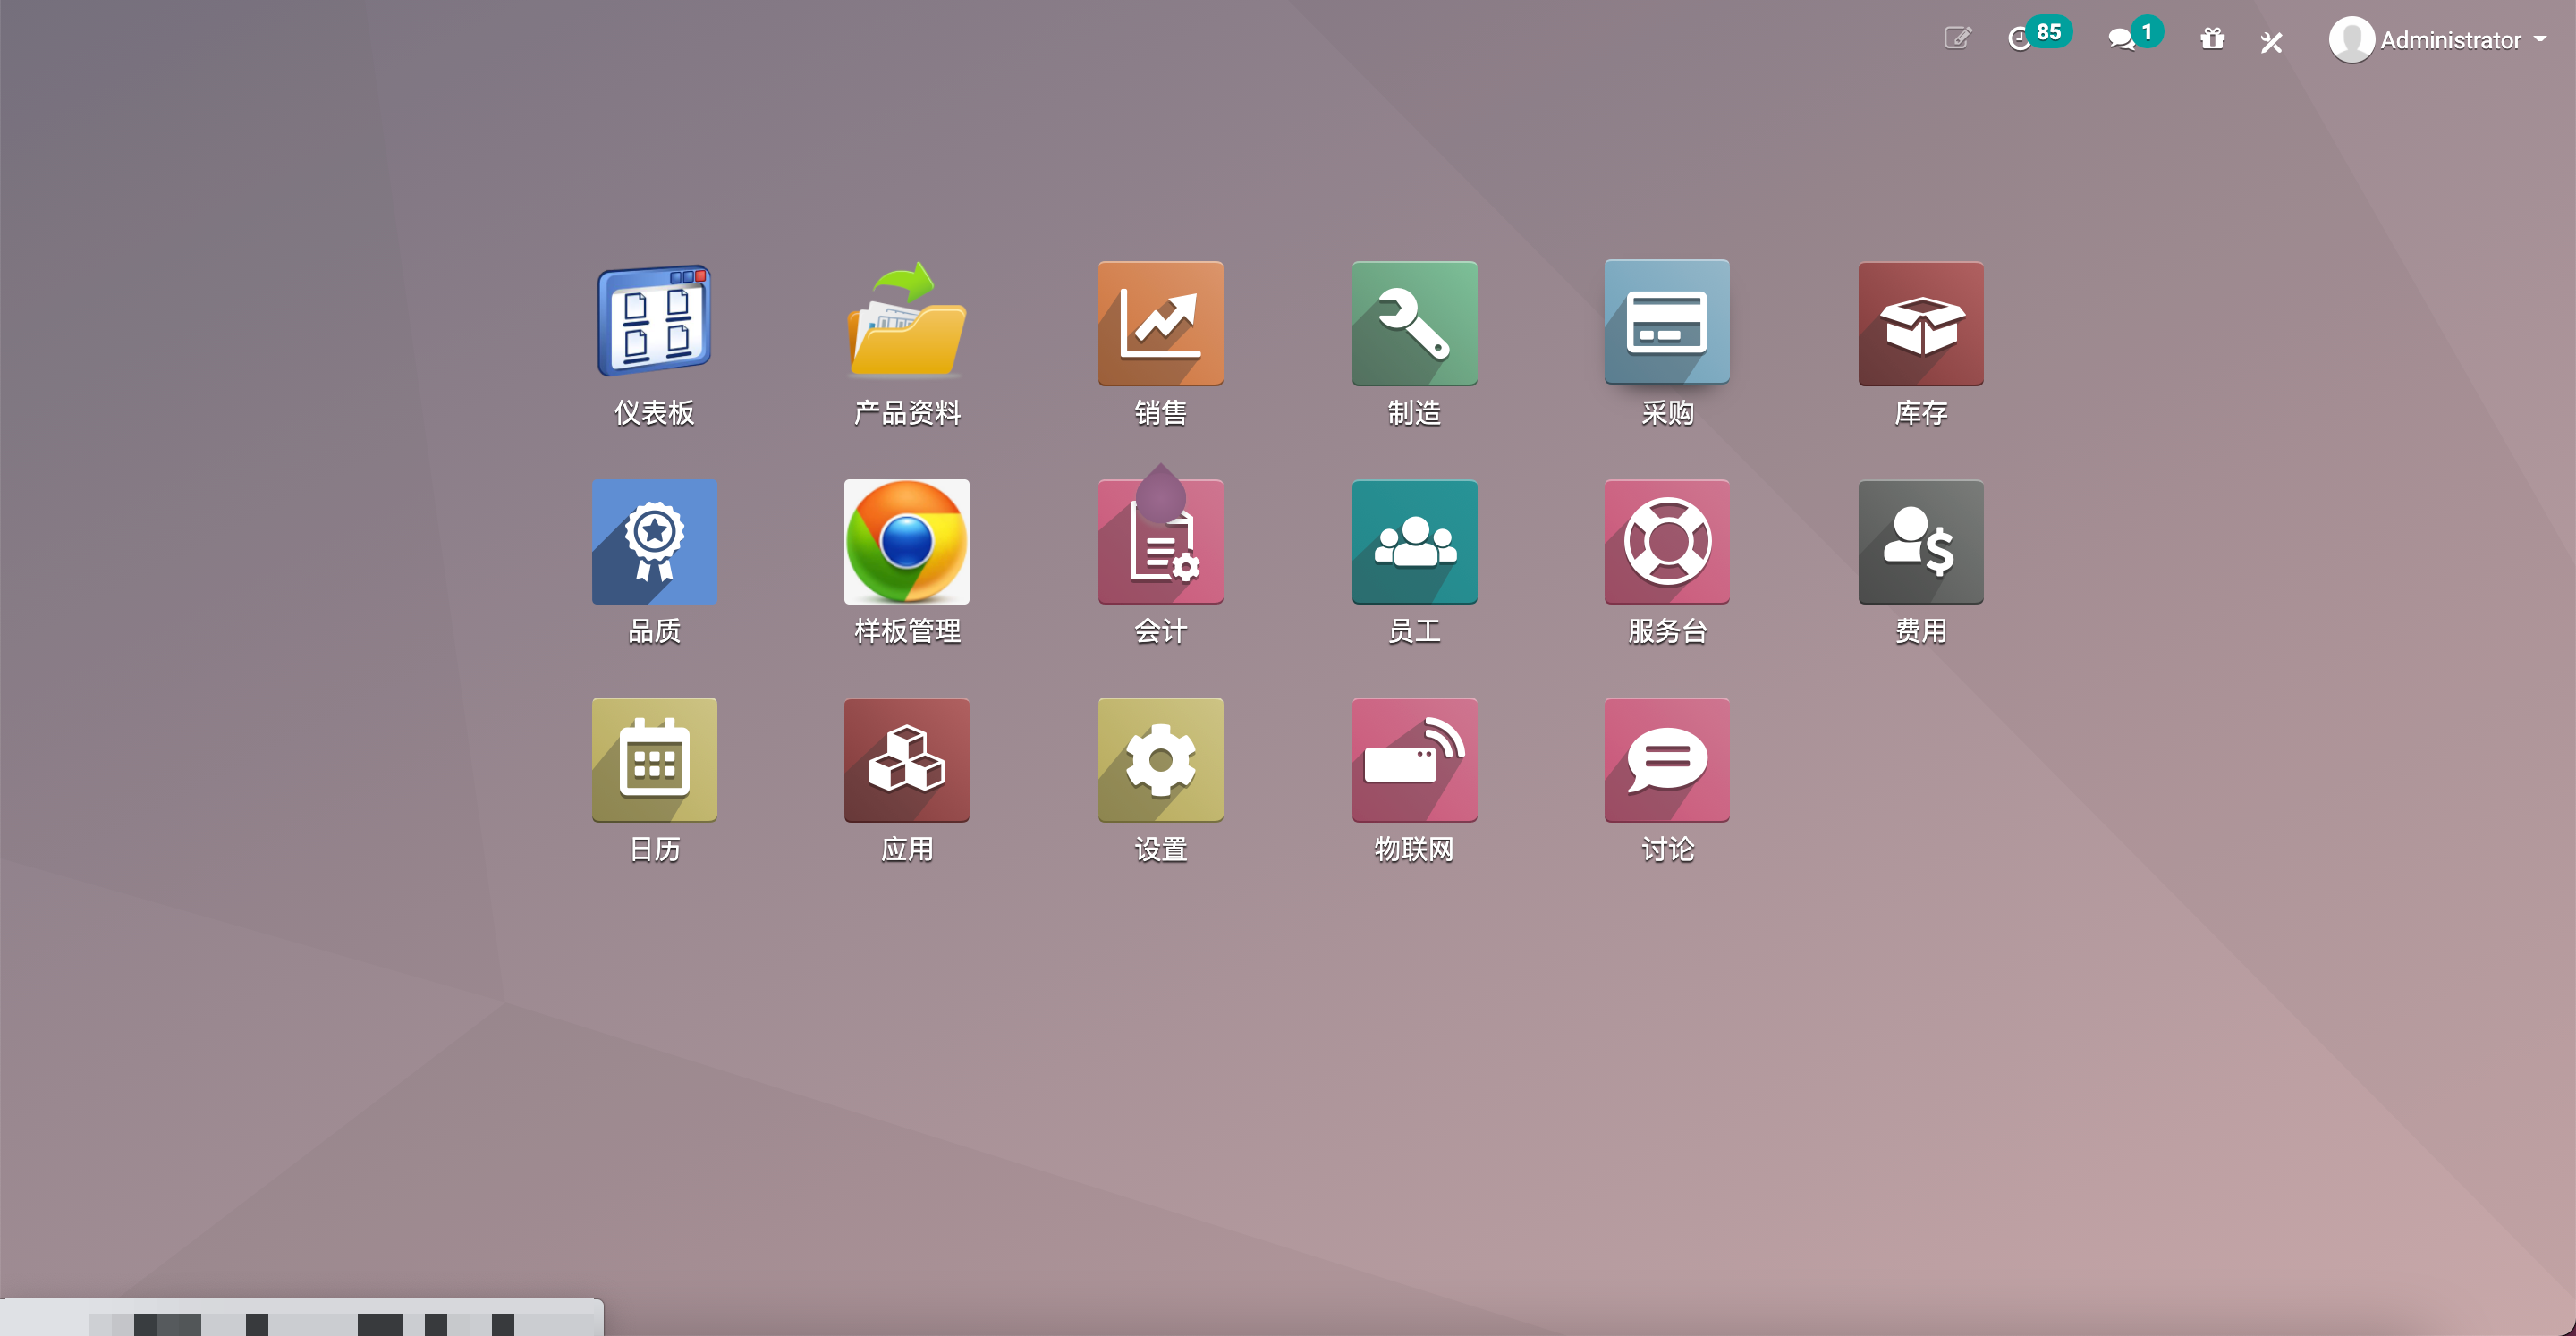The height and width of the screenshot is (1336, 2576).
Task: Open the 制造 manufacturing app
Action: pyautogui.click(x=1414, y=322)
